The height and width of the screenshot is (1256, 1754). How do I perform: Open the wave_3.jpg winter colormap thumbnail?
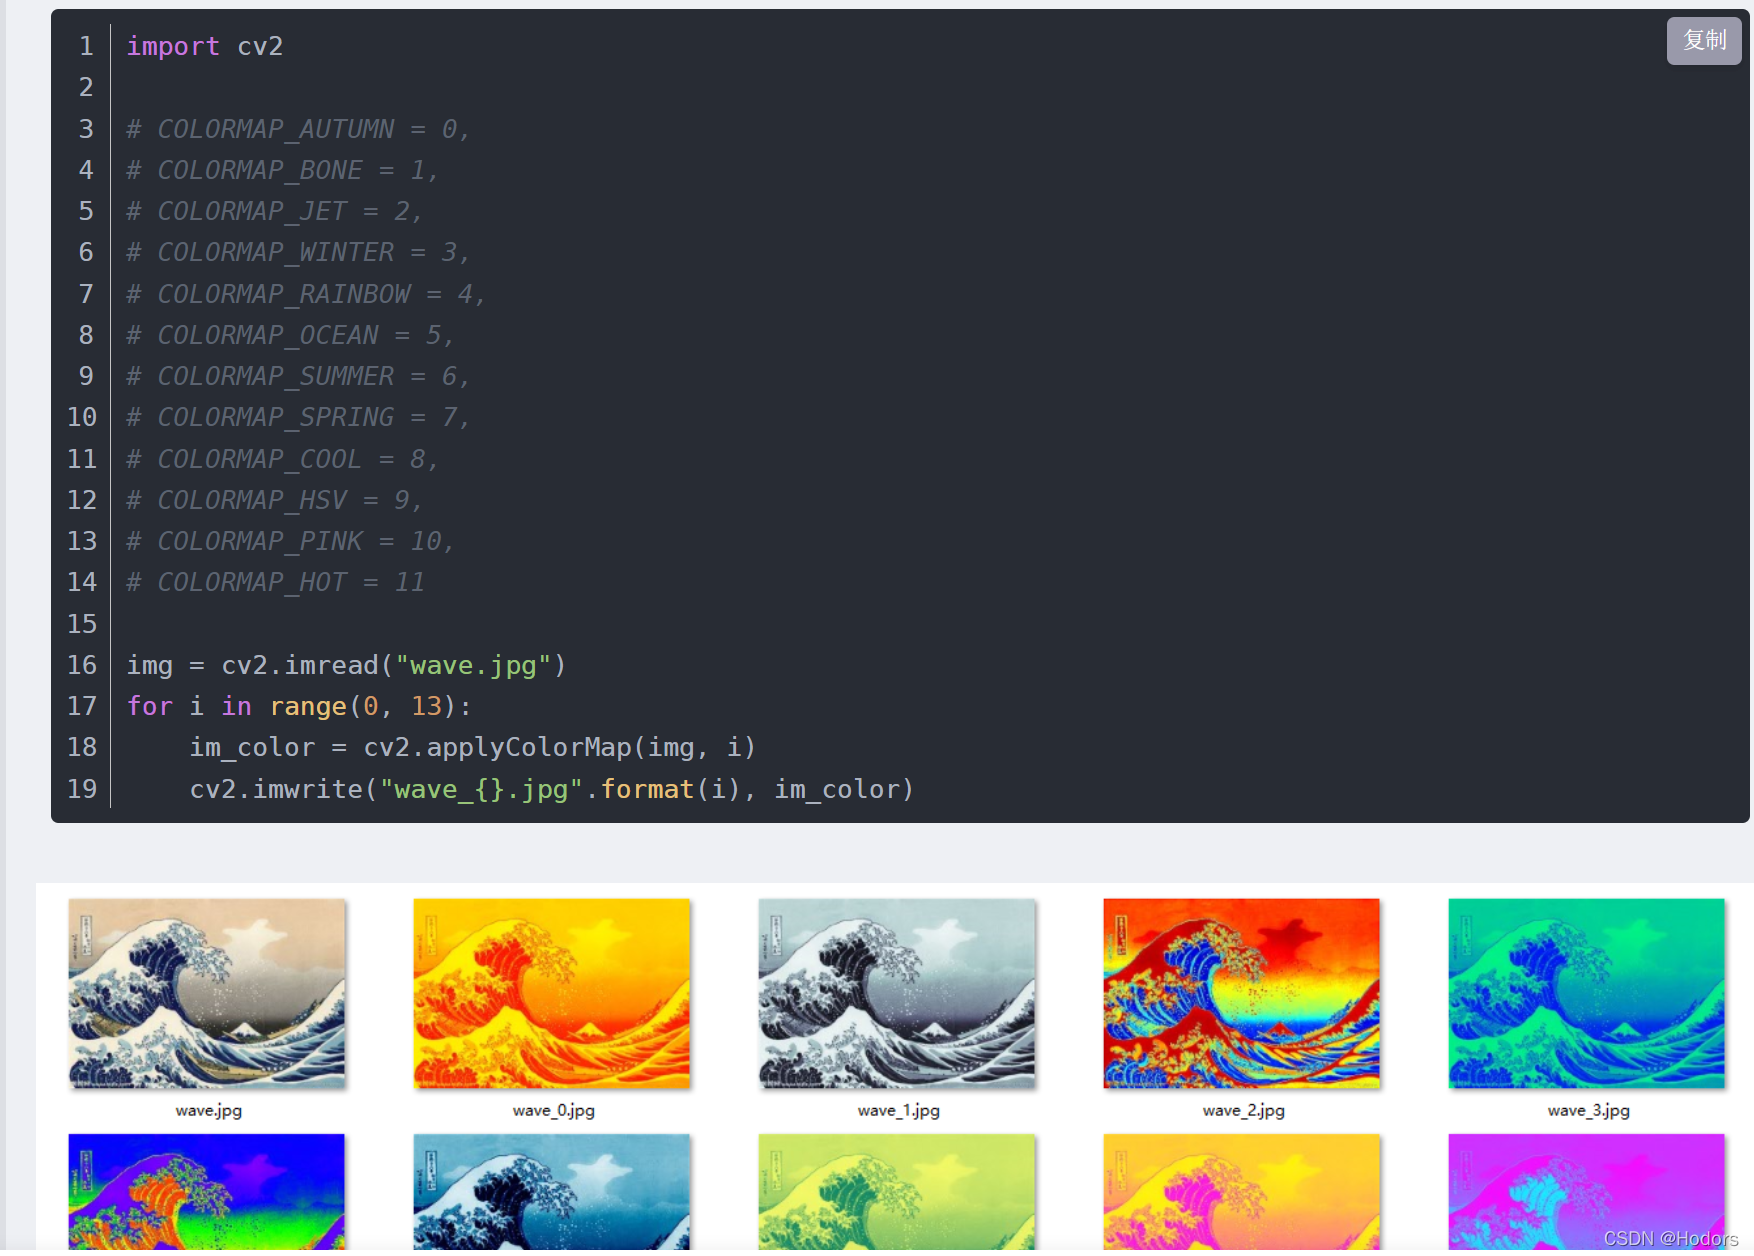pos(1585,993)
